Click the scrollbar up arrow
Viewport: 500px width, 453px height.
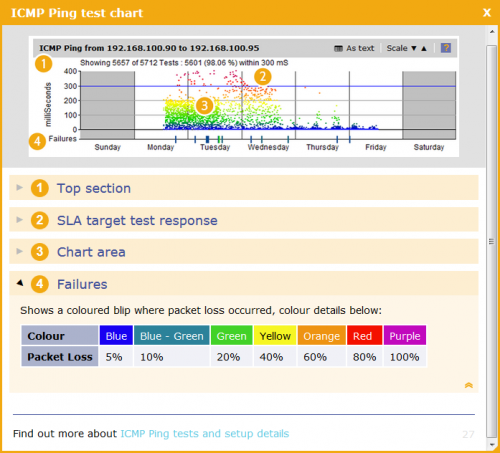[x=492, y=32]
